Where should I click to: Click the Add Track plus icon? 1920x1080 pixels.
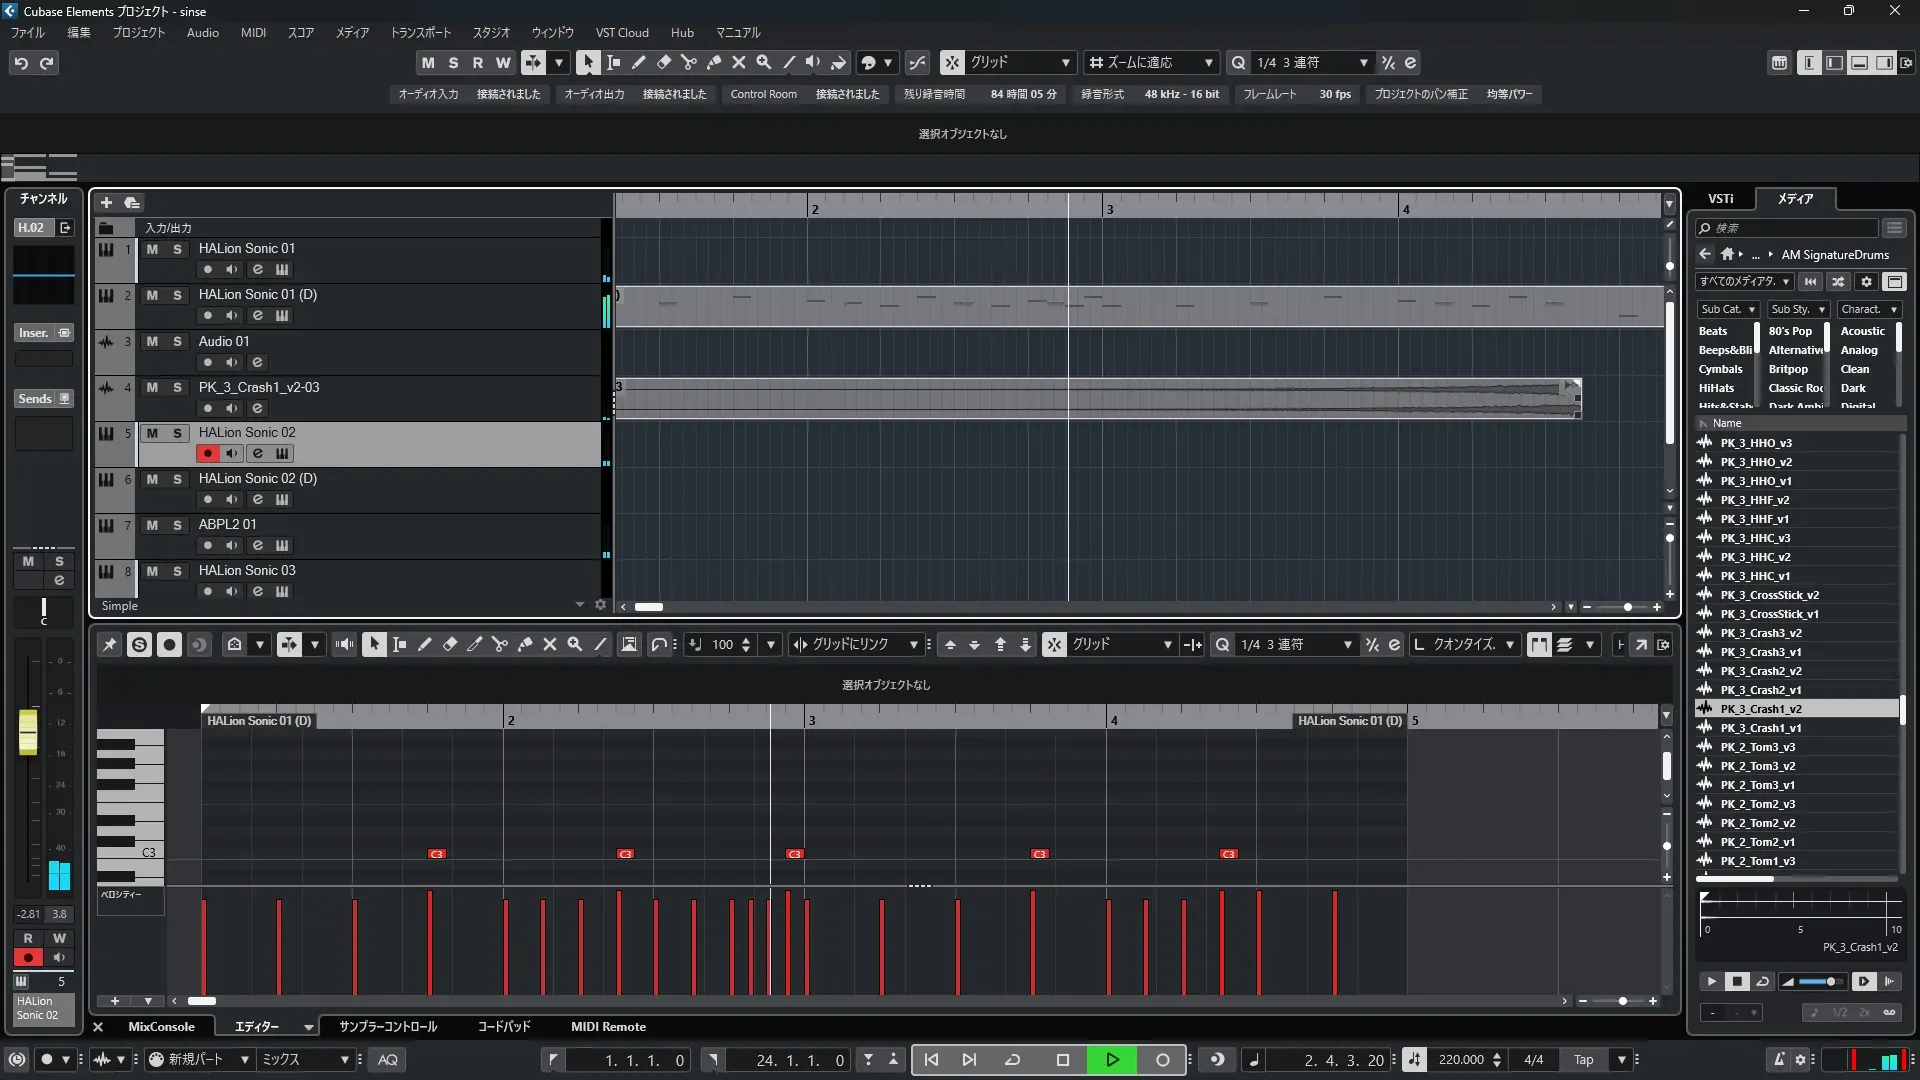(106, 203)
